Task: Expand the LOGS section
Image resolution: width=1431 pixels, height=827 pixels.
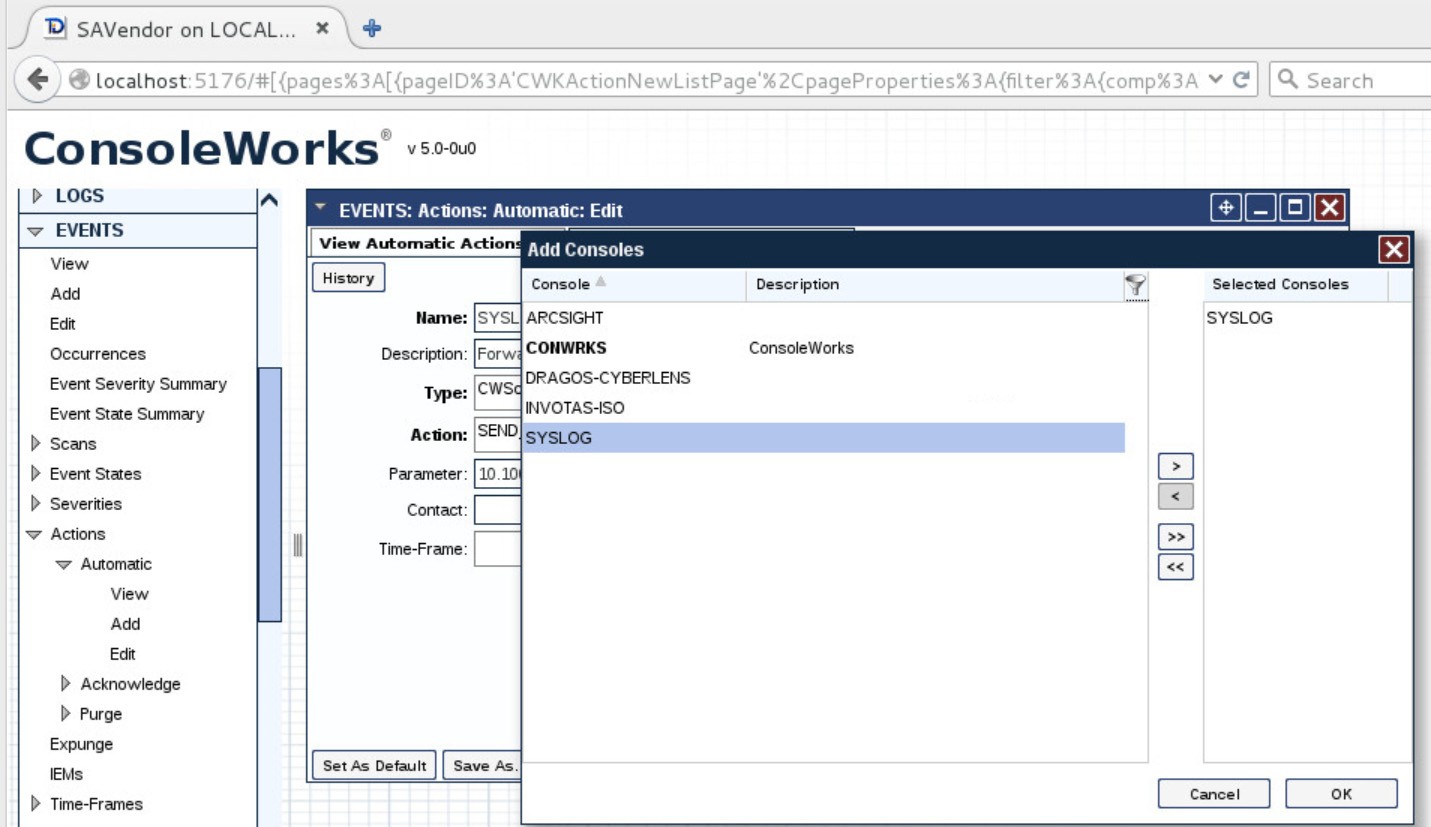Action: click(x=39, y=196)
